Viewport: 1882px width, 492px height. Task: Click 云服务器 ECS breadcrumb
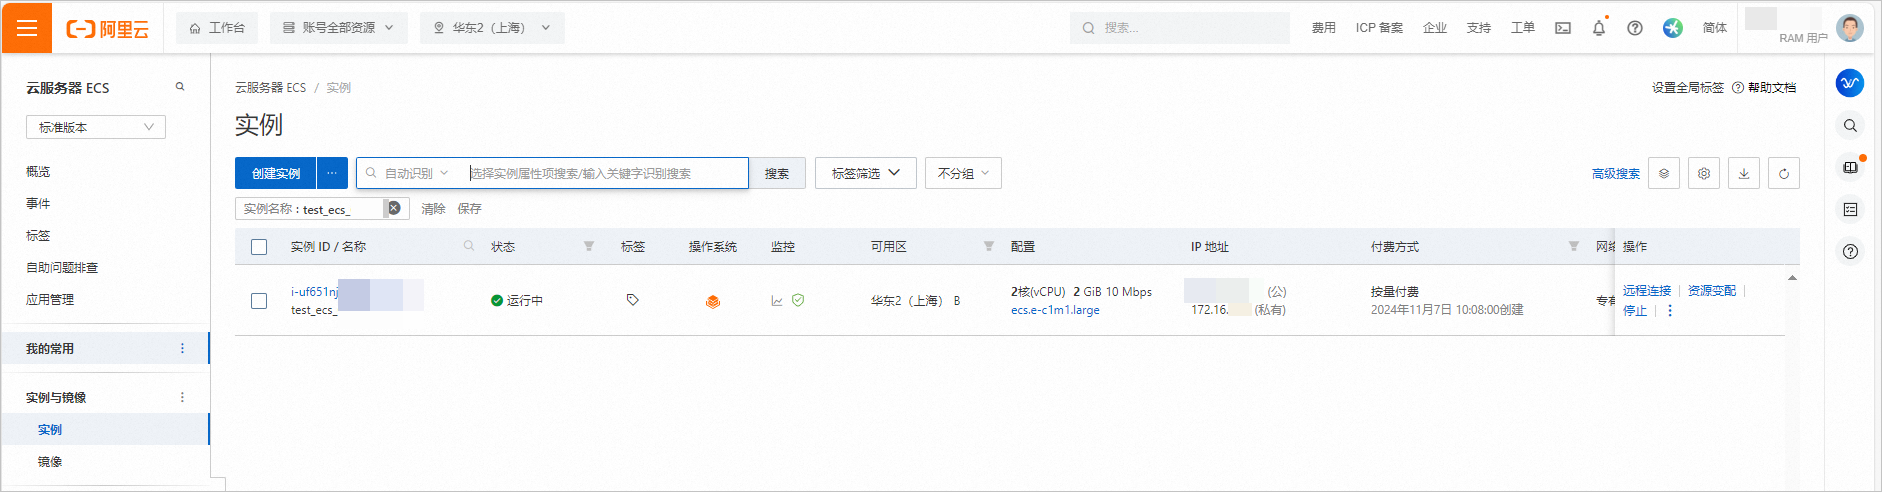point(270,87)
